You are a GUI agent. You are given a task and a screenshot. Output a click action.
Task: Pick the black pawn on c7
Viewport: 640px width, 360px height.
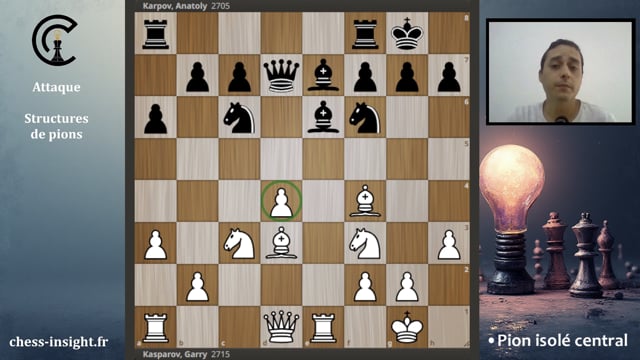pyautogui.click(x=239, y=77)
